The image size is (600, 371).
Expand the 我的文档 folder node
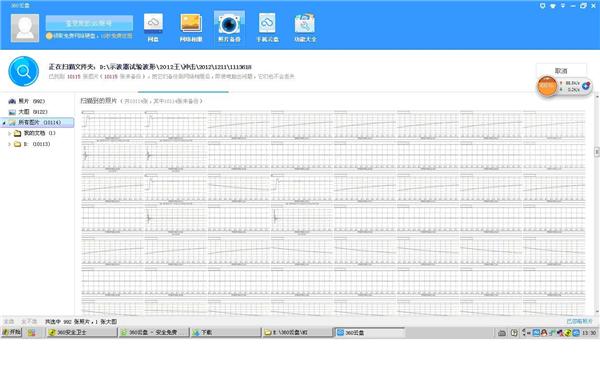tap(10, 133)
